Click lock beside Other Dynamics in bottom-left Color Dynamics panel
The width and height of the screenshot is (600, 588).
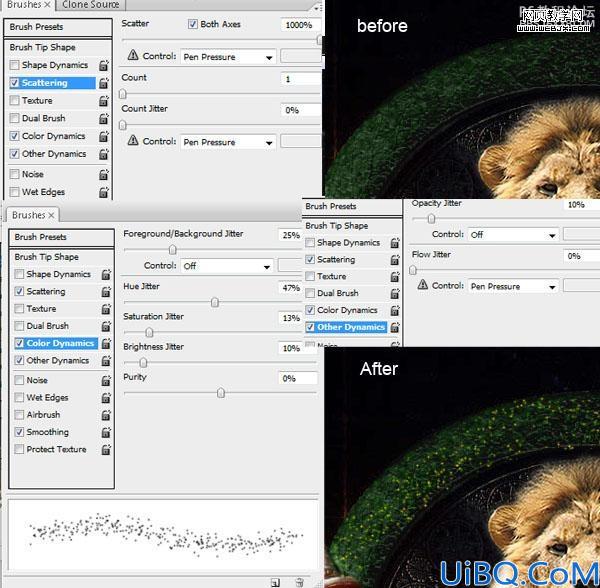point(106,361)
